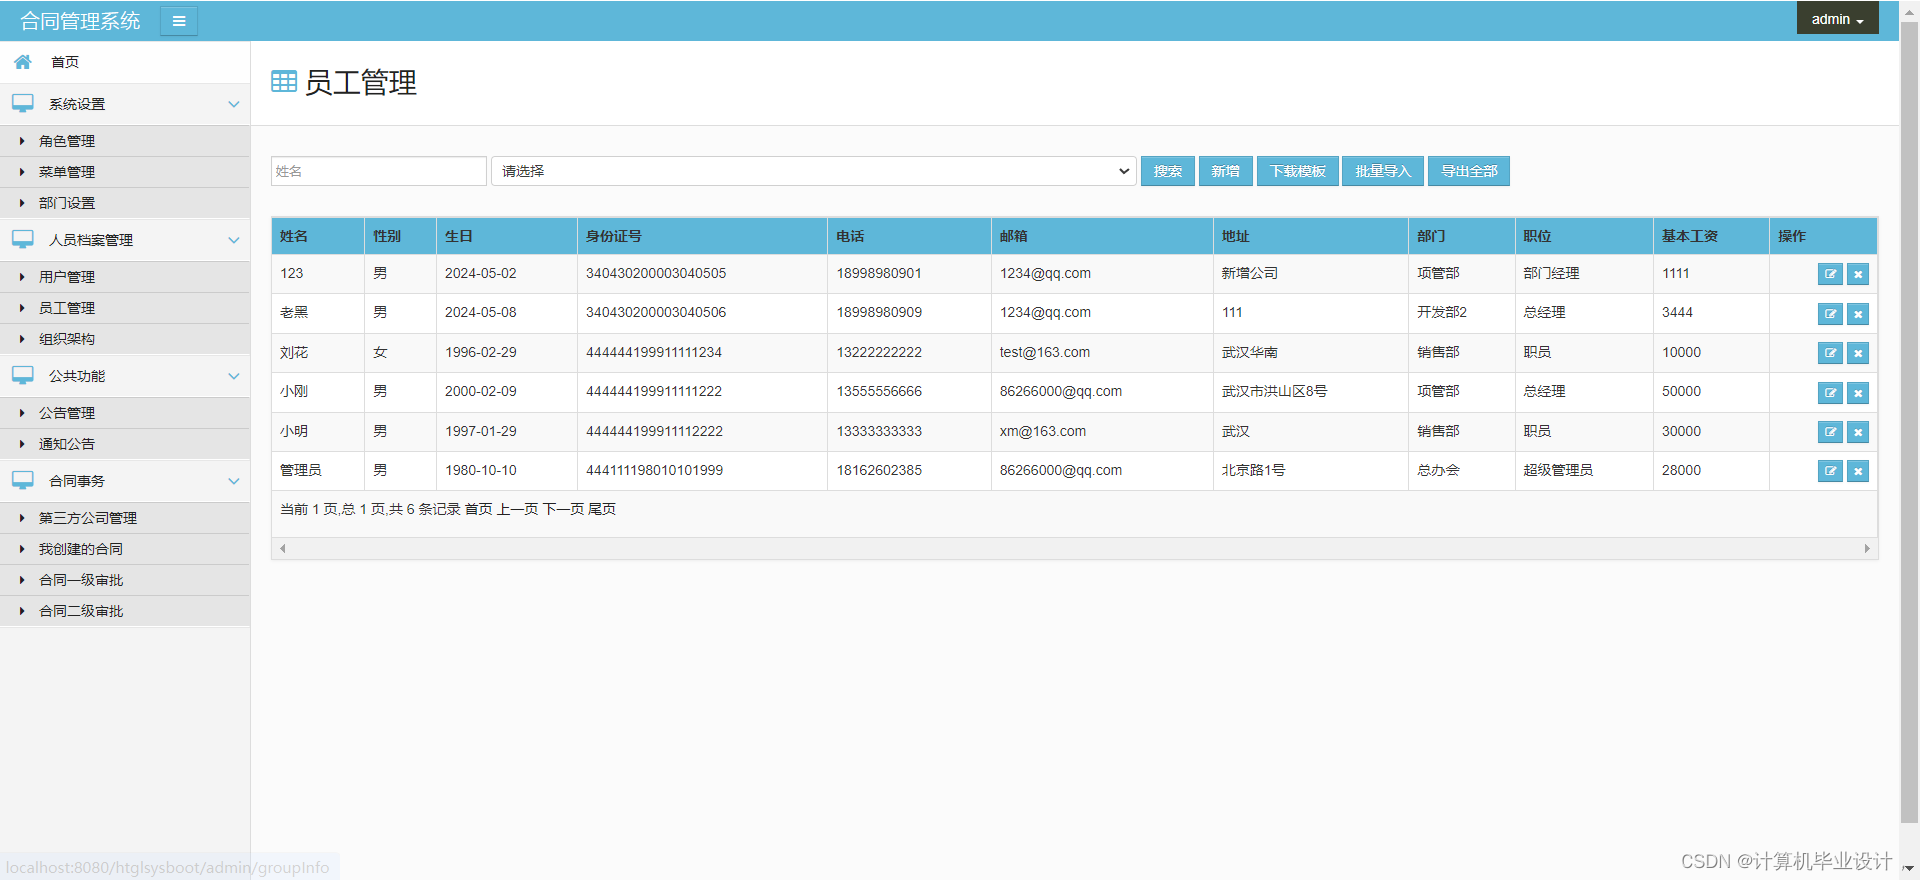Toggle the sidebar hamburger menu button

(x=179, y=21)
